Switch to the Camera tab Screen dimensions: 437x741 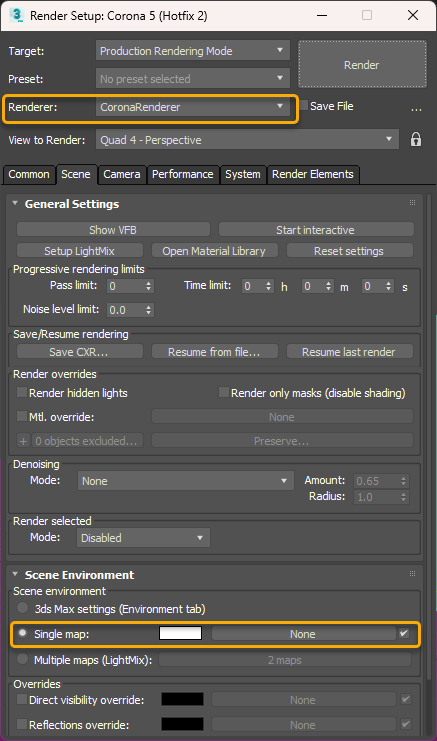(x=122, y=174)
